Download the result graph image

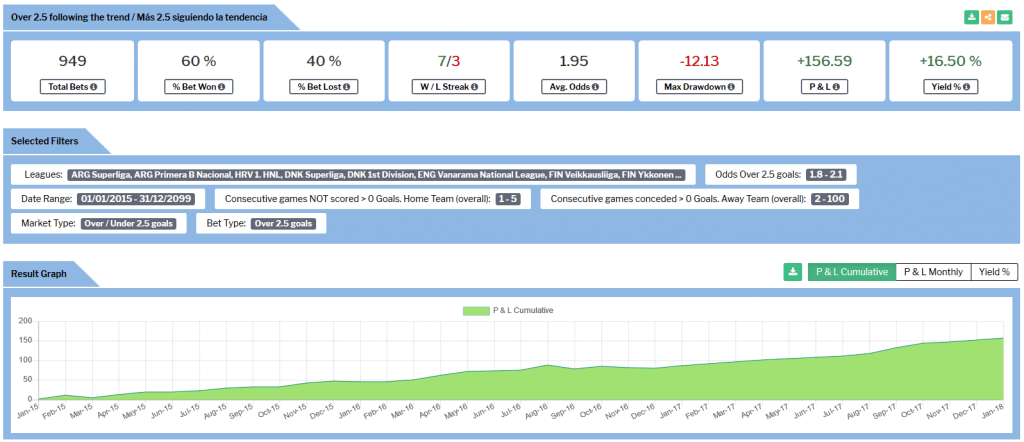point(794,271)
